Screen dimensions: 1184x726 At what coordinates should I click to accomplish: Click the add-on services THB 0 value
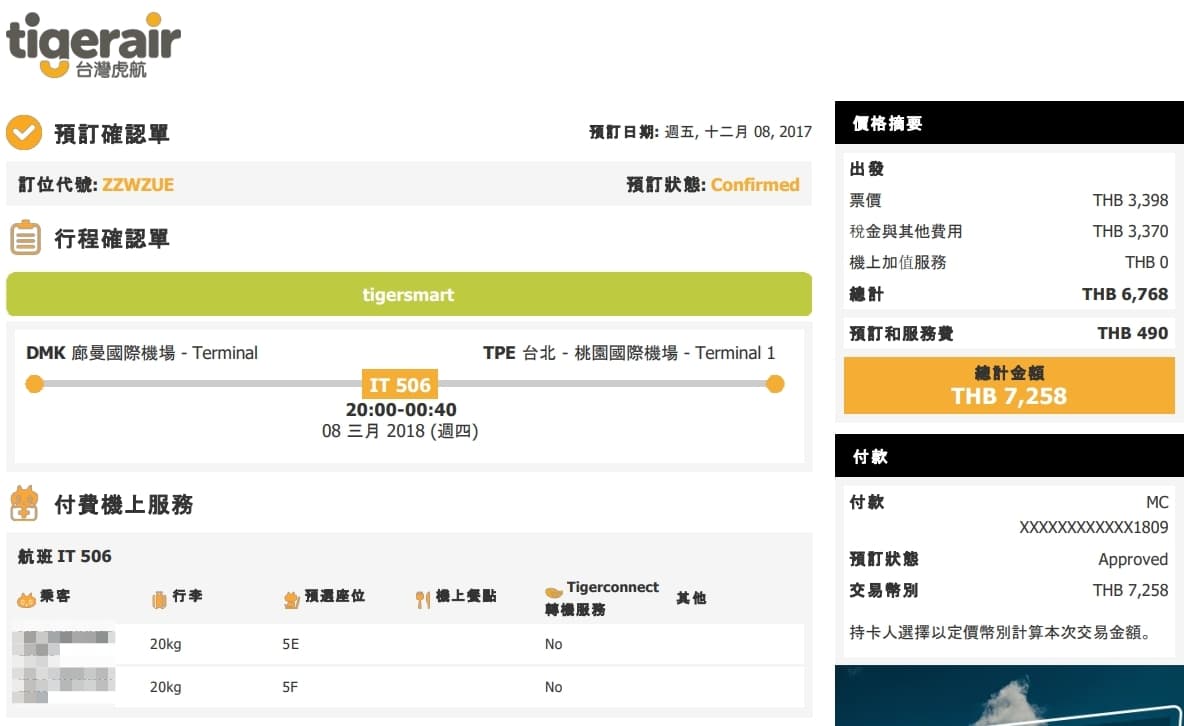coord(1146,262)
